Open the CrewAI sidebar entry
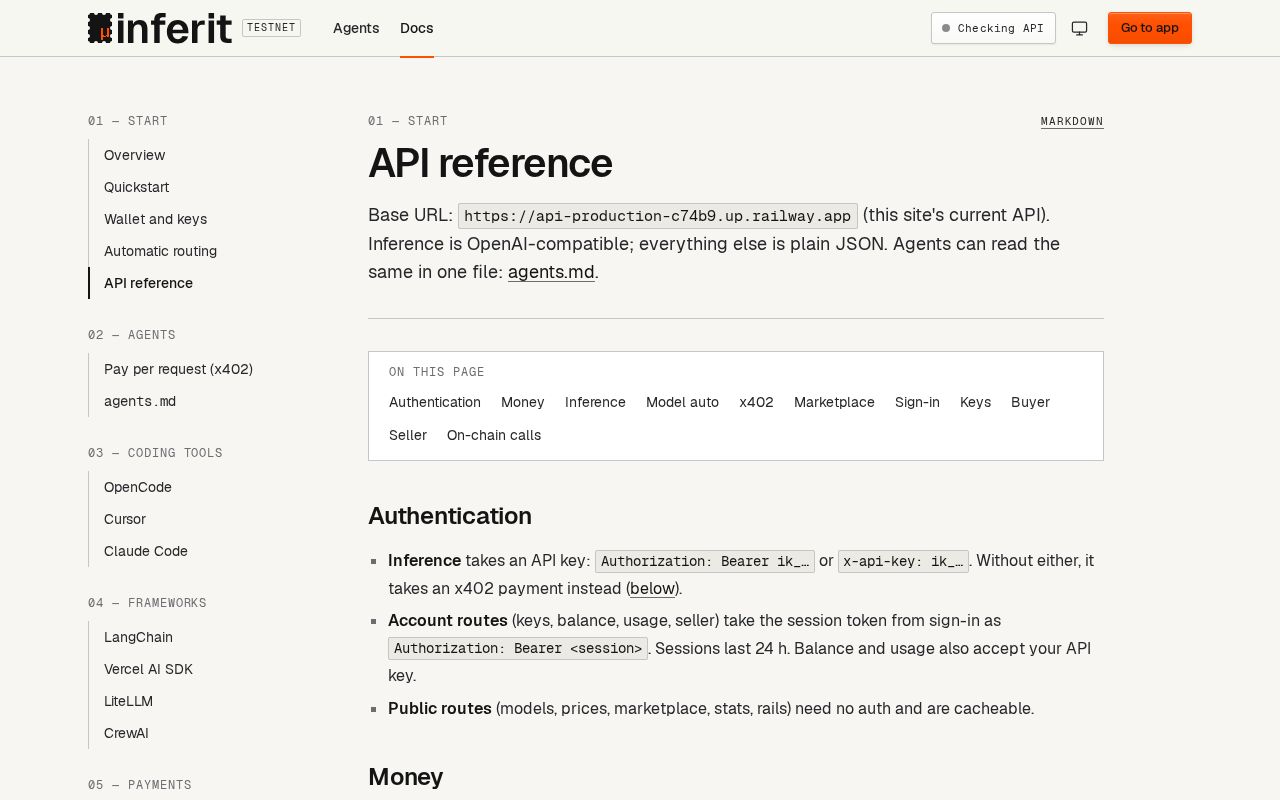Viewport: 1280px width, 800px height. coord(126,733)
